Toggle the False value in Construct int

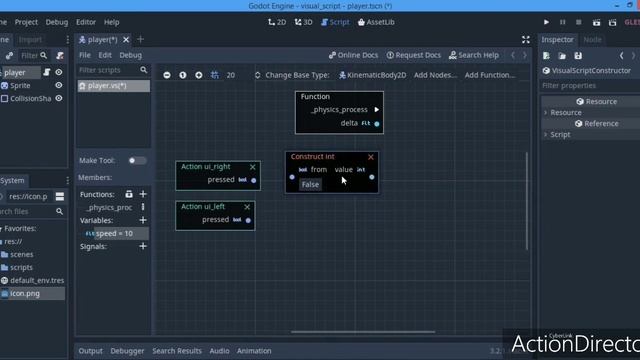[310, 184]
